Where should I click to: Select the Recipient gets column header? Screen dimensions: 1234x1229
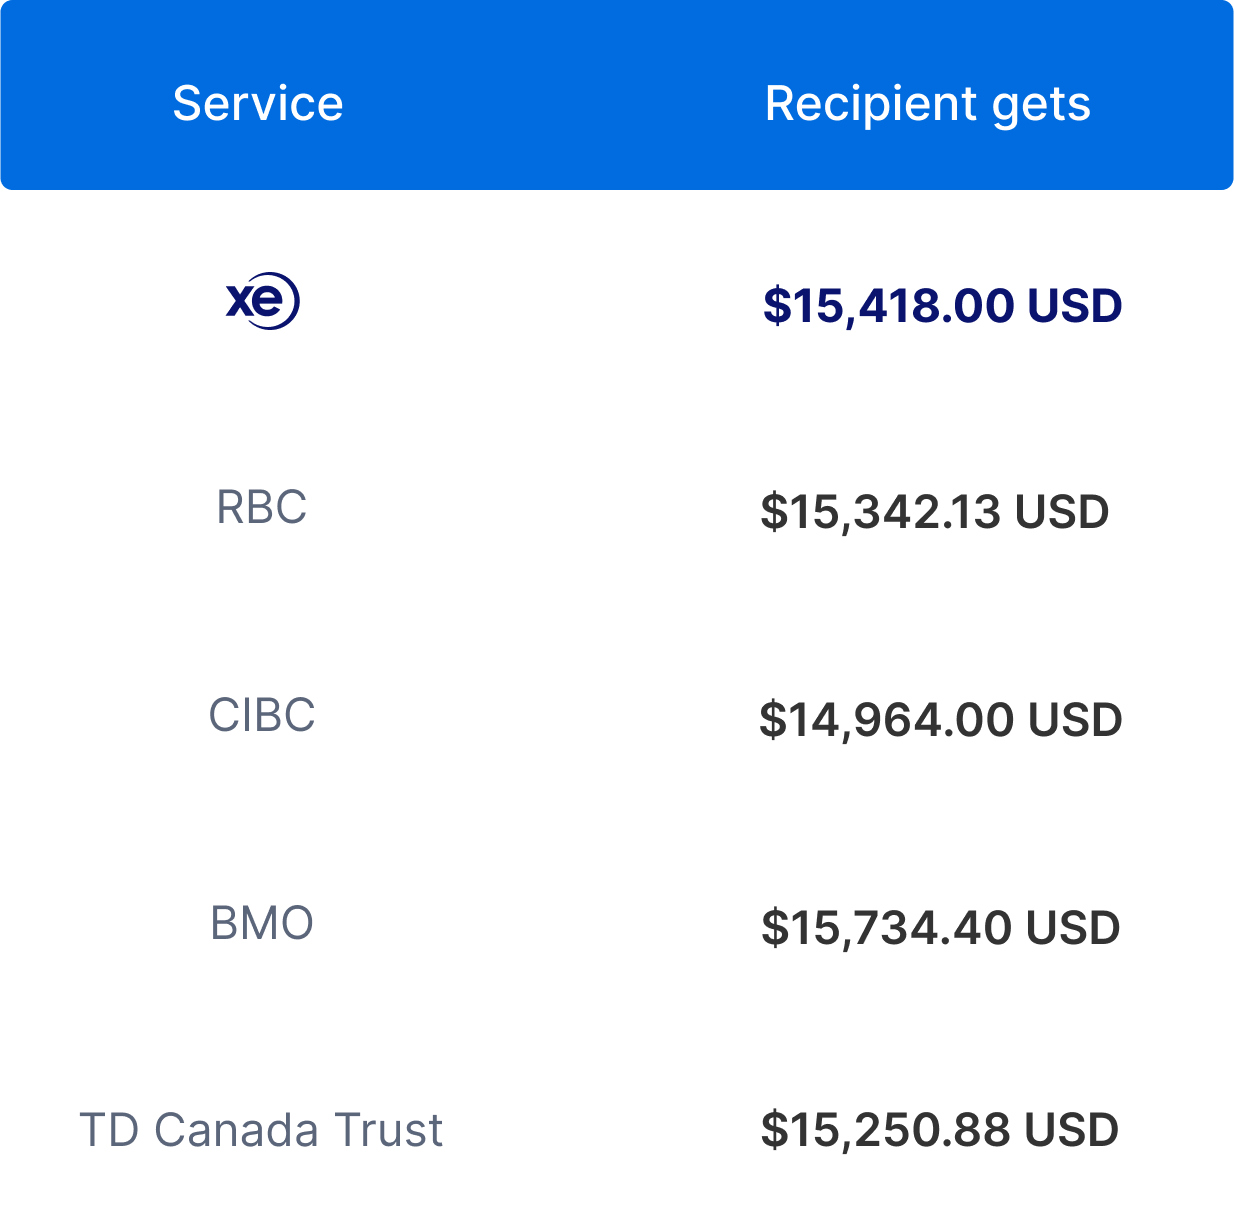(x=928, y=104)
